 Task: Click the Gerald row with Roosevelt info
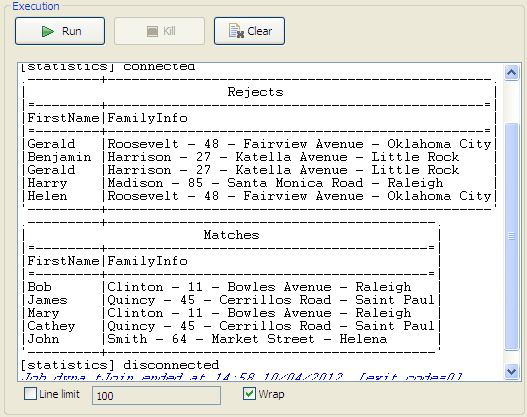(259, 144)
